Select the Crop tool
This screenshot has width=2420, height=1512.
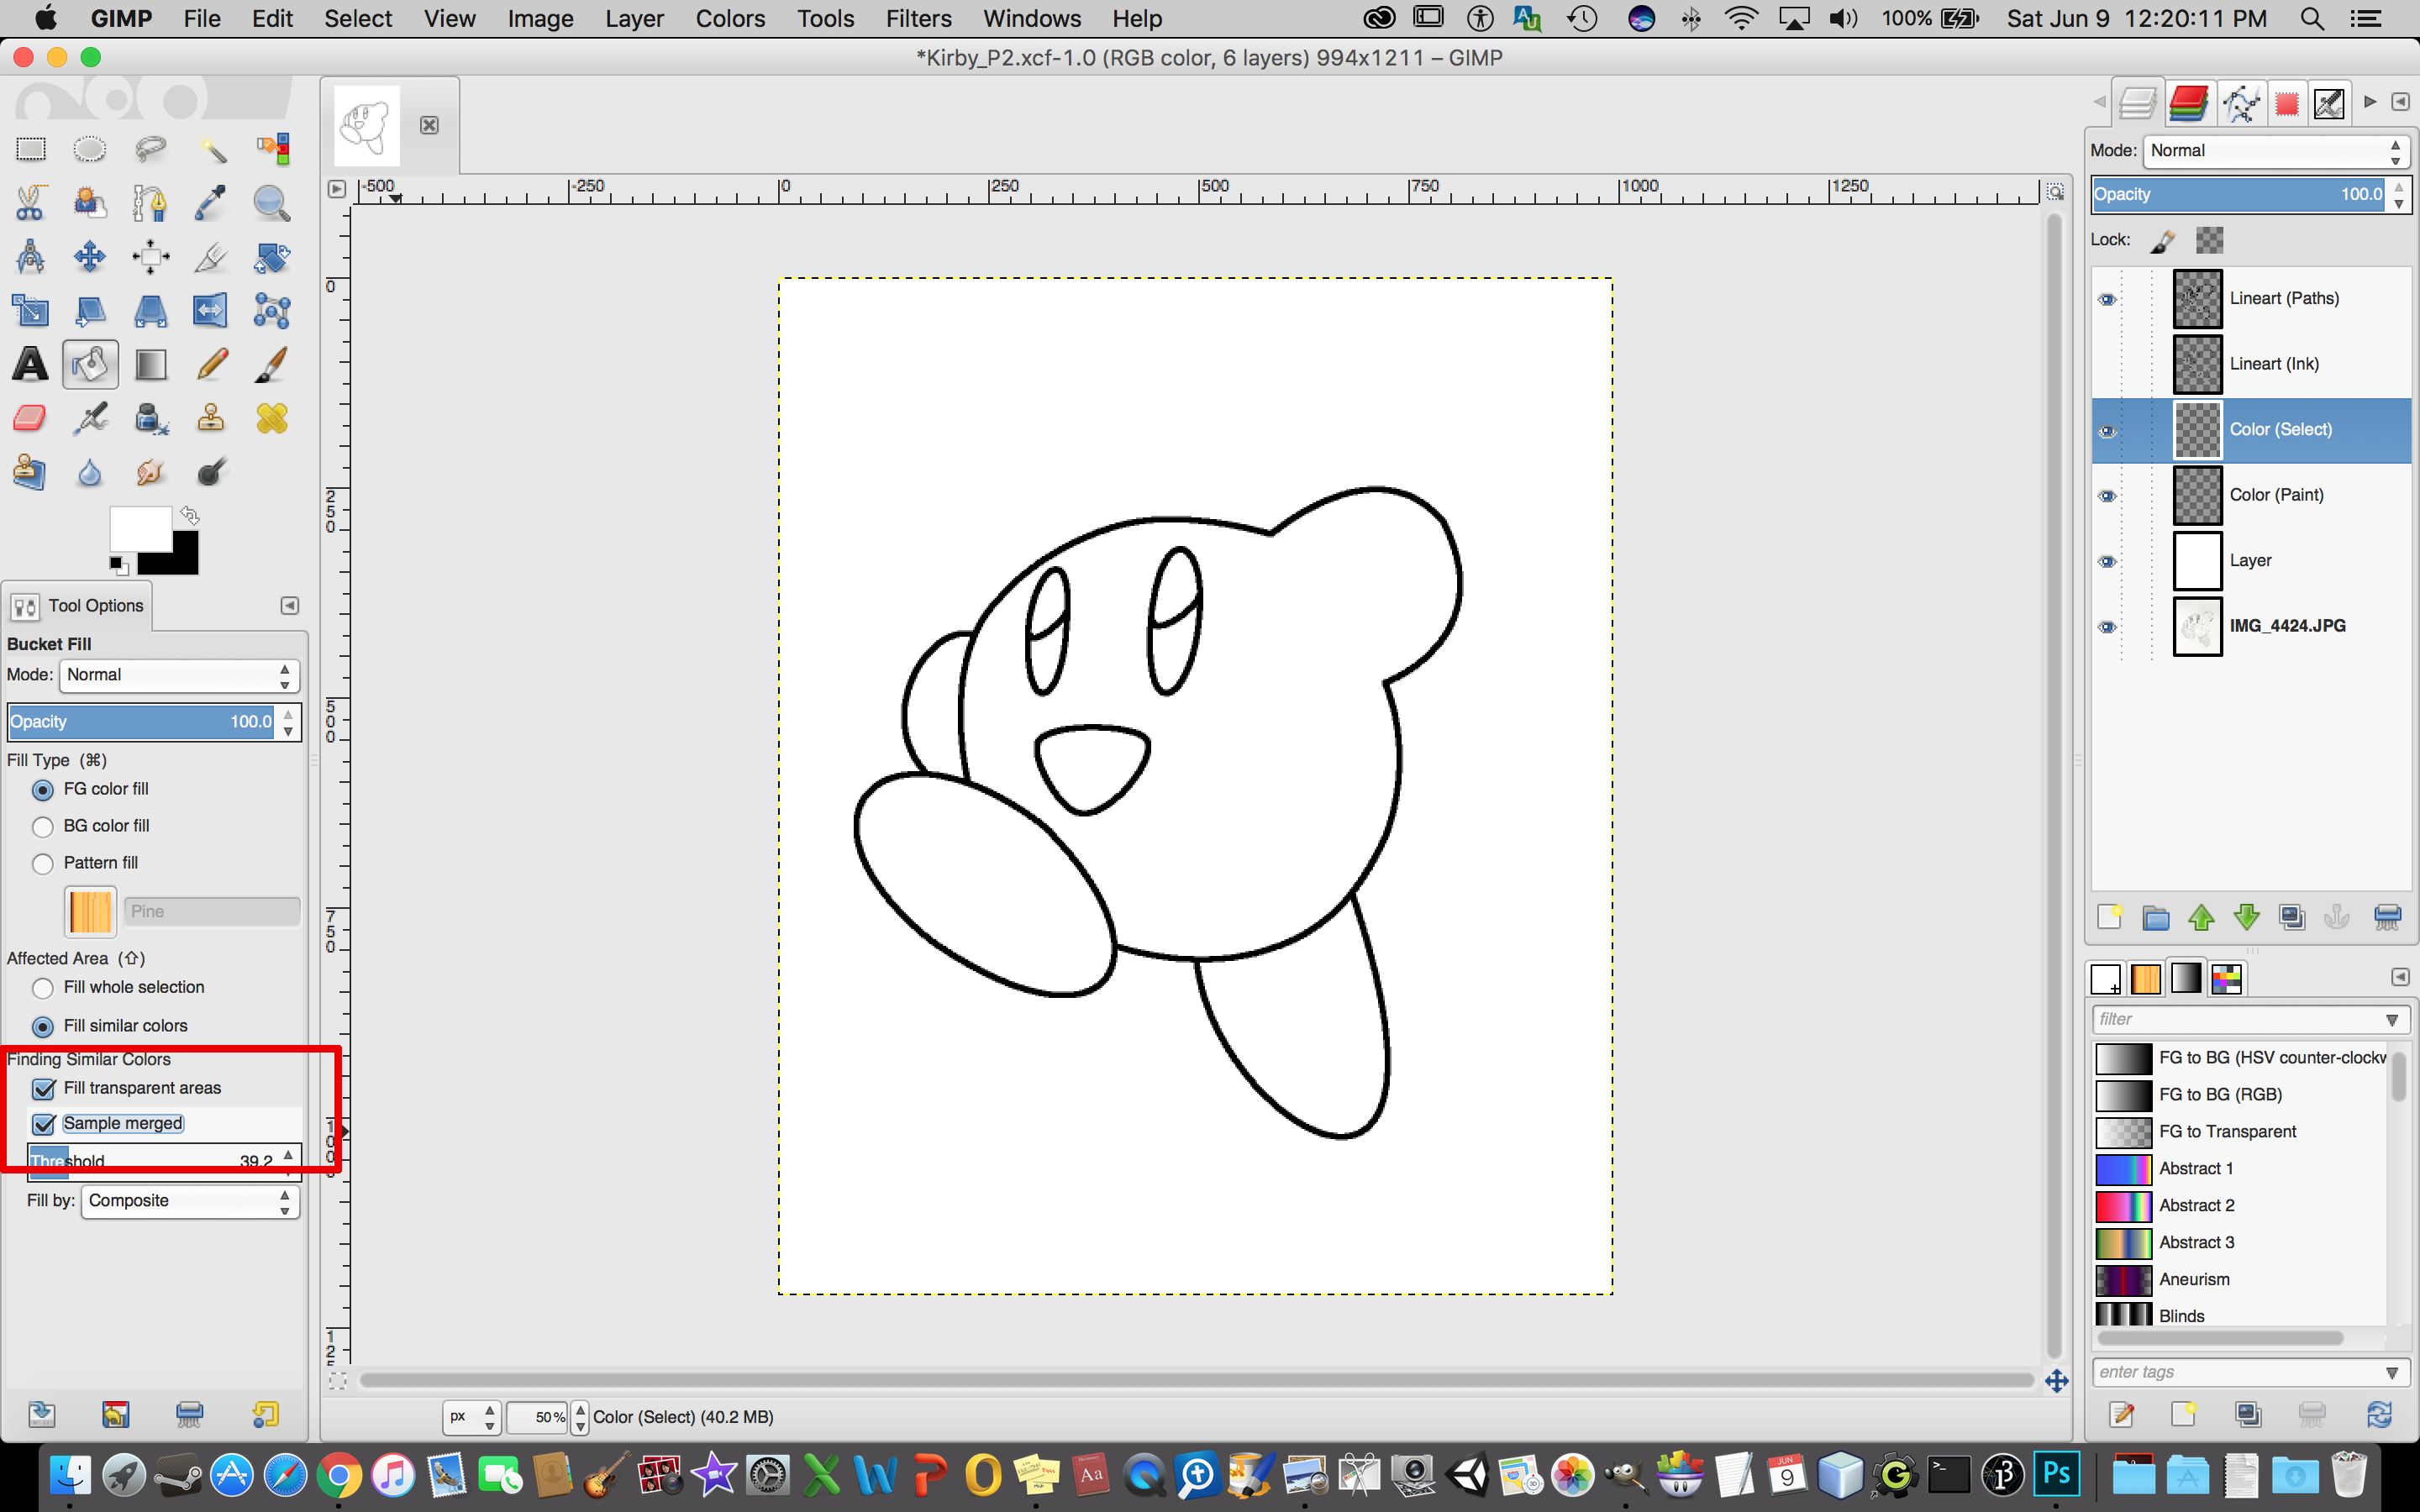[211, 257]
